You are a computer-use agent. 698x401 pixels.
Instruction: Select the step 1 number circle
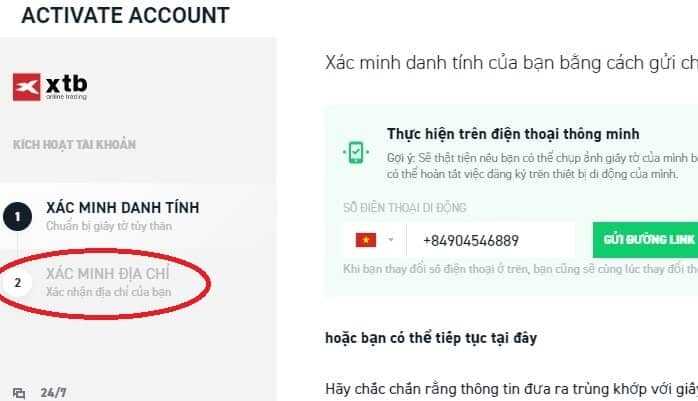(17, 217)
